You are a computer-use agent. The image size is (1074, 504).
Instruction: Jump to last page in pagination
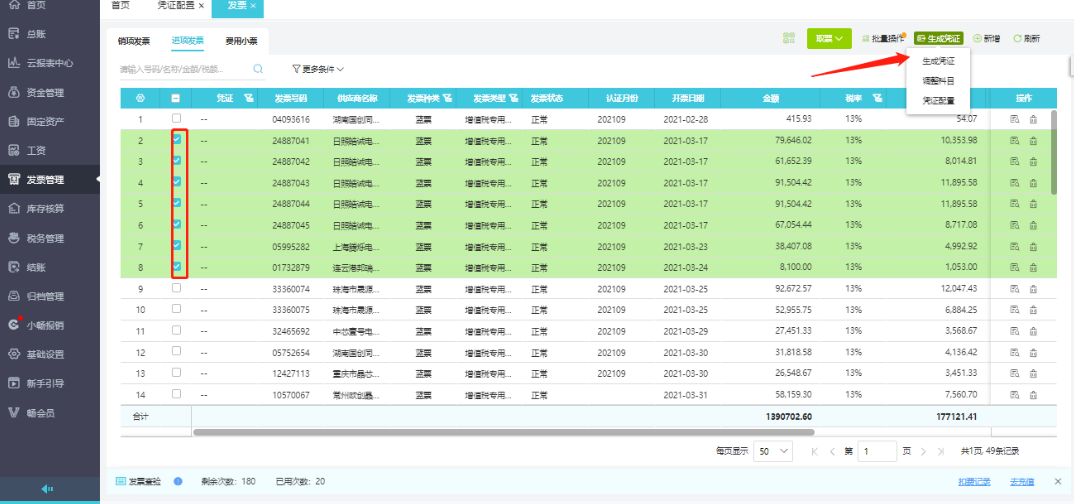[x=941, y=451]
